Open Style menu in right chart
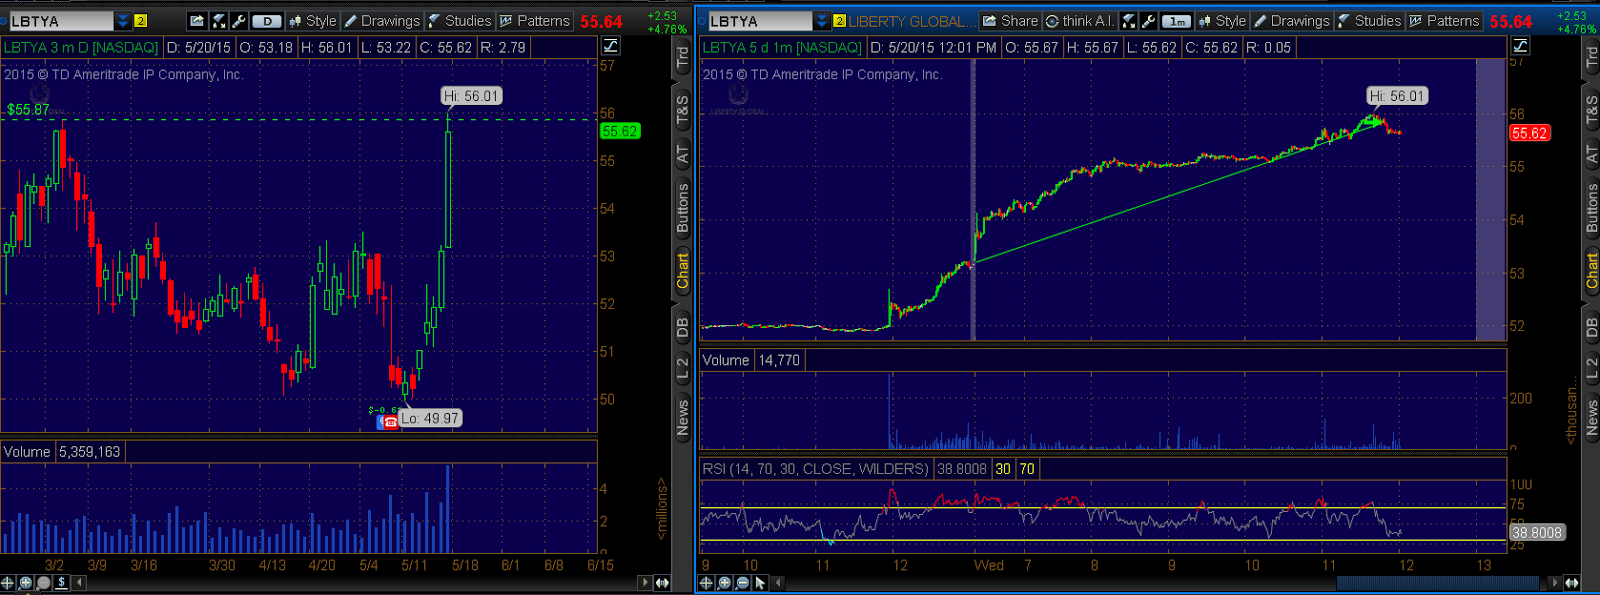Image resolution: width=1600 pixels, height=595 pixels. [1222, 21]
